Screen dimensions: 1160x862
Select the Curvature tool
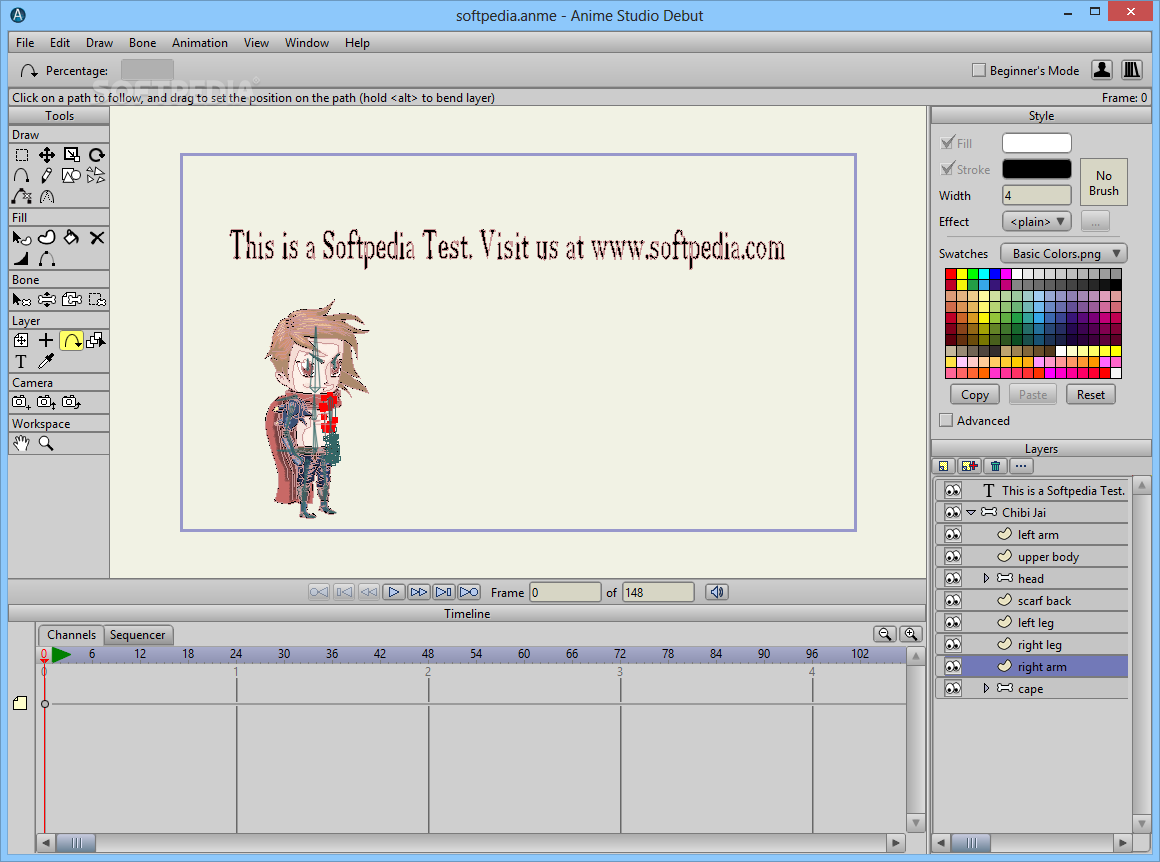click(47, 196)
